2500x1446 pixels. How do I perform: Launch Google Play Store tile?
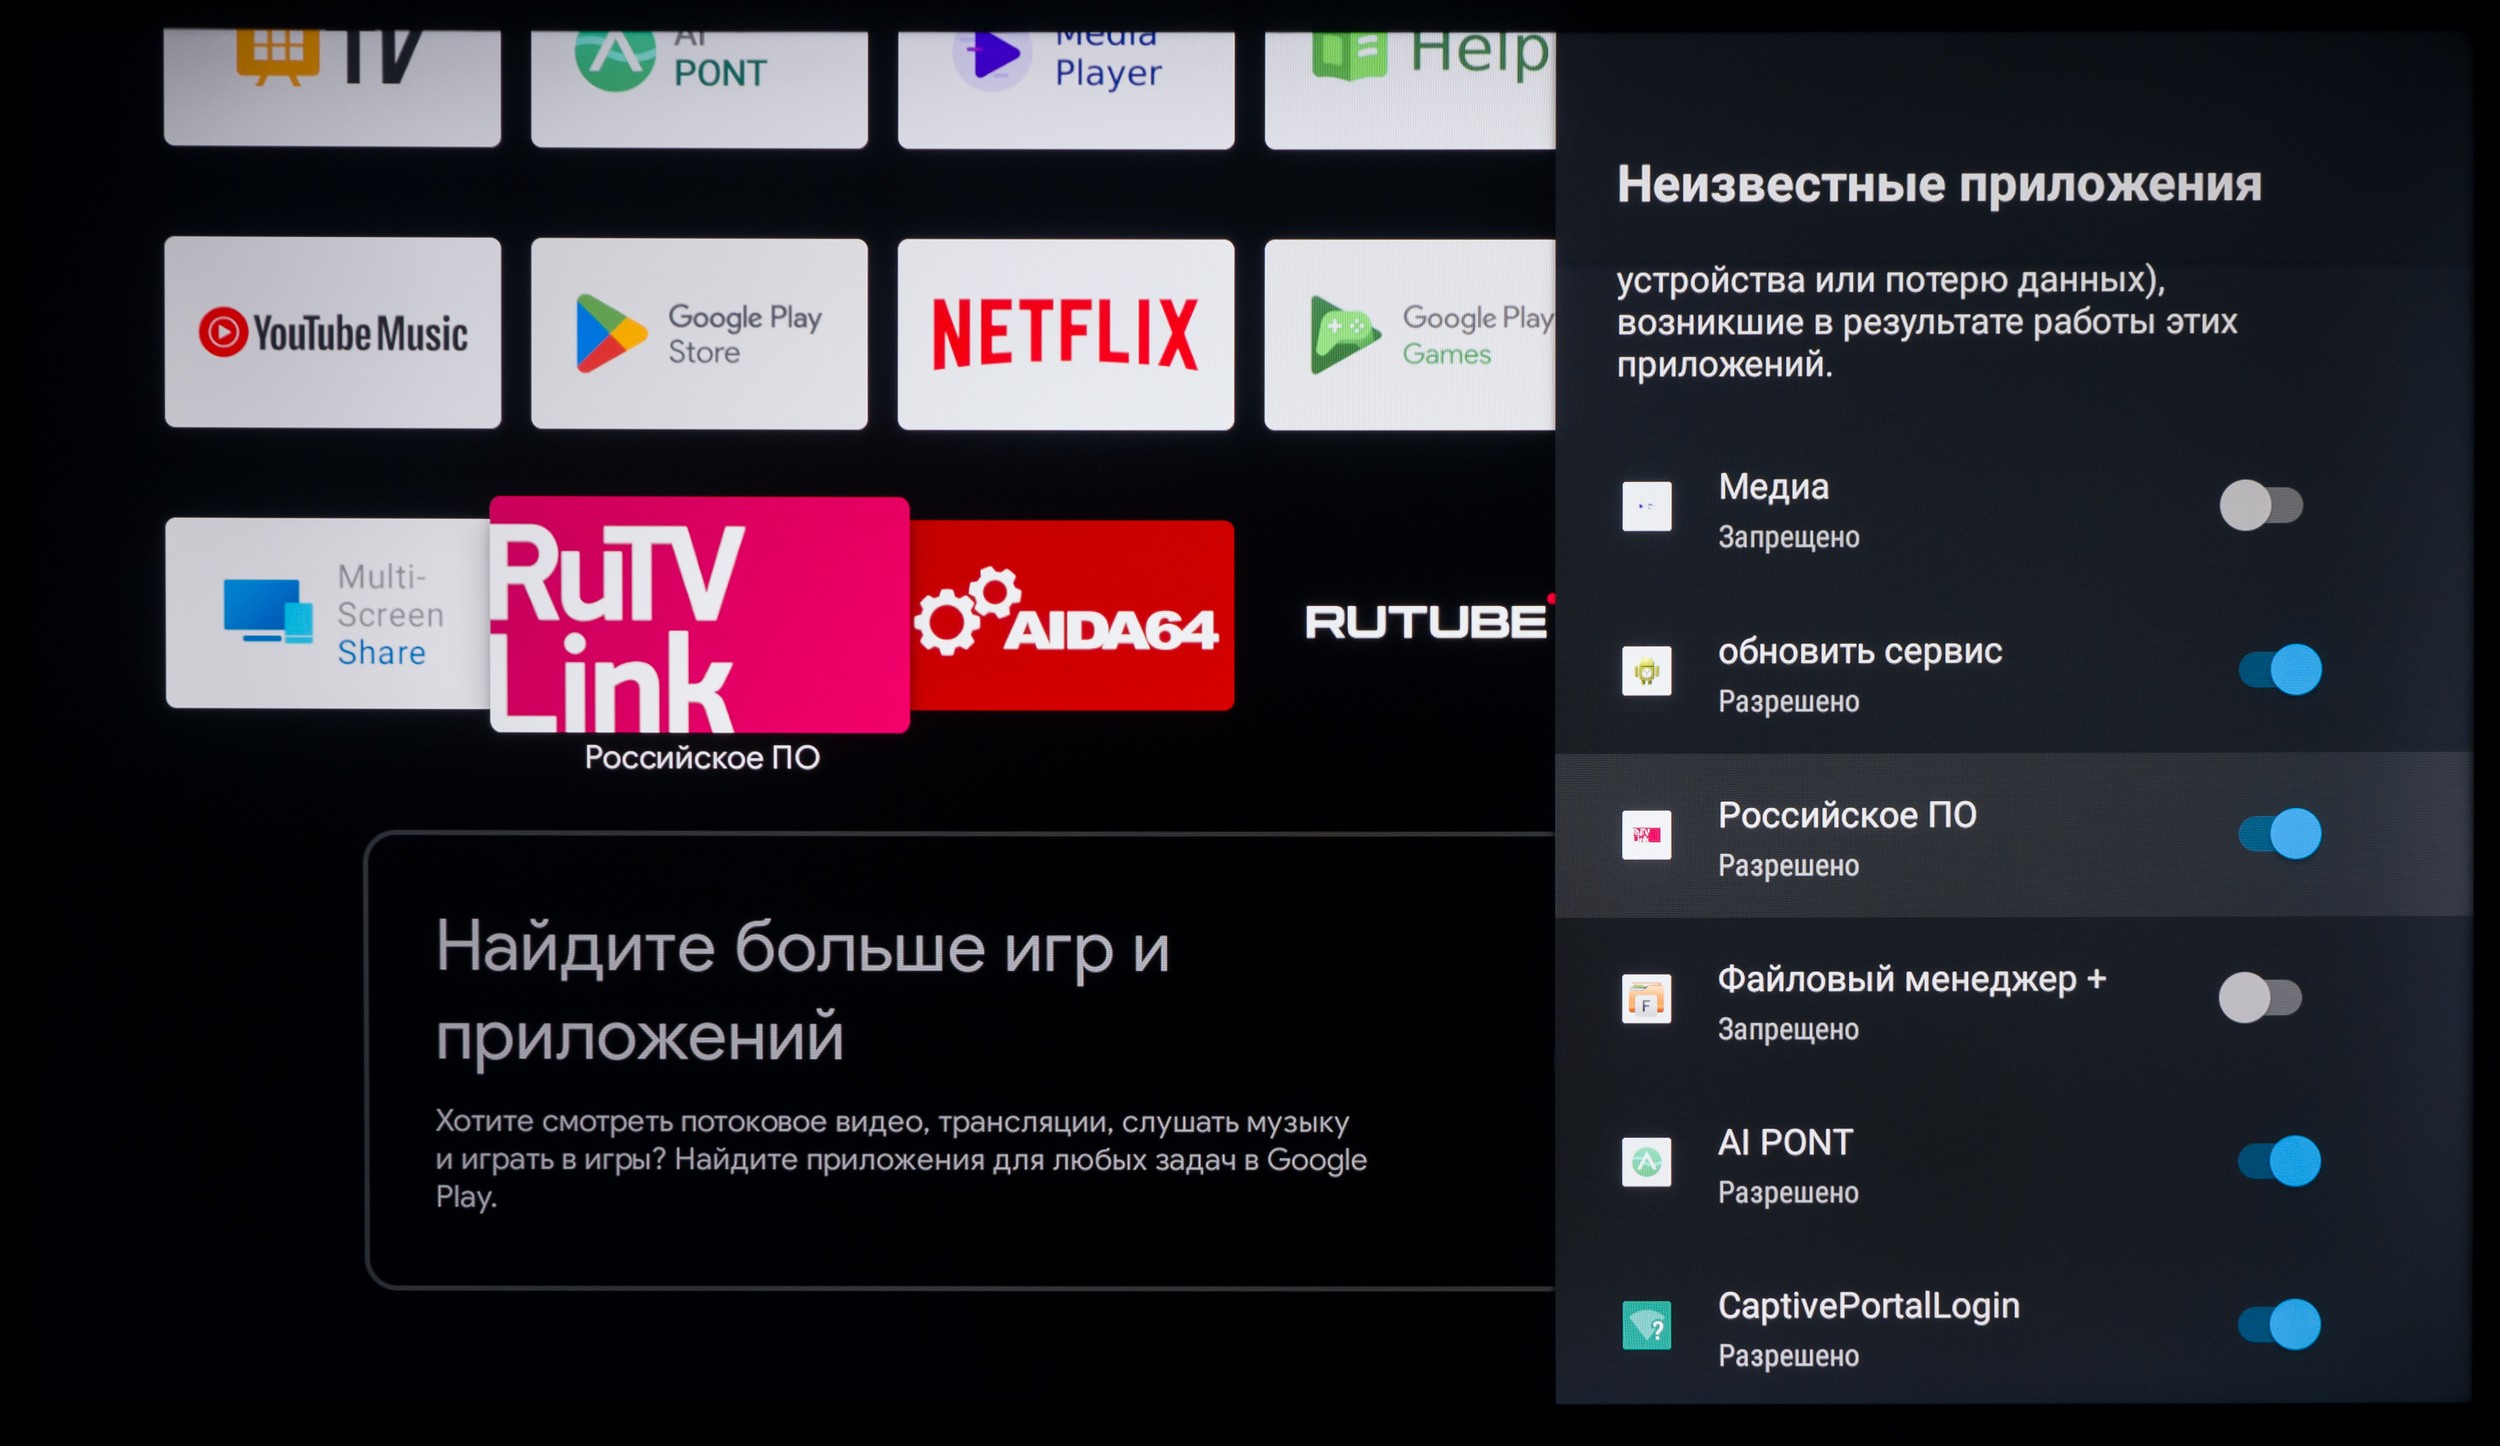click(699, 334)
